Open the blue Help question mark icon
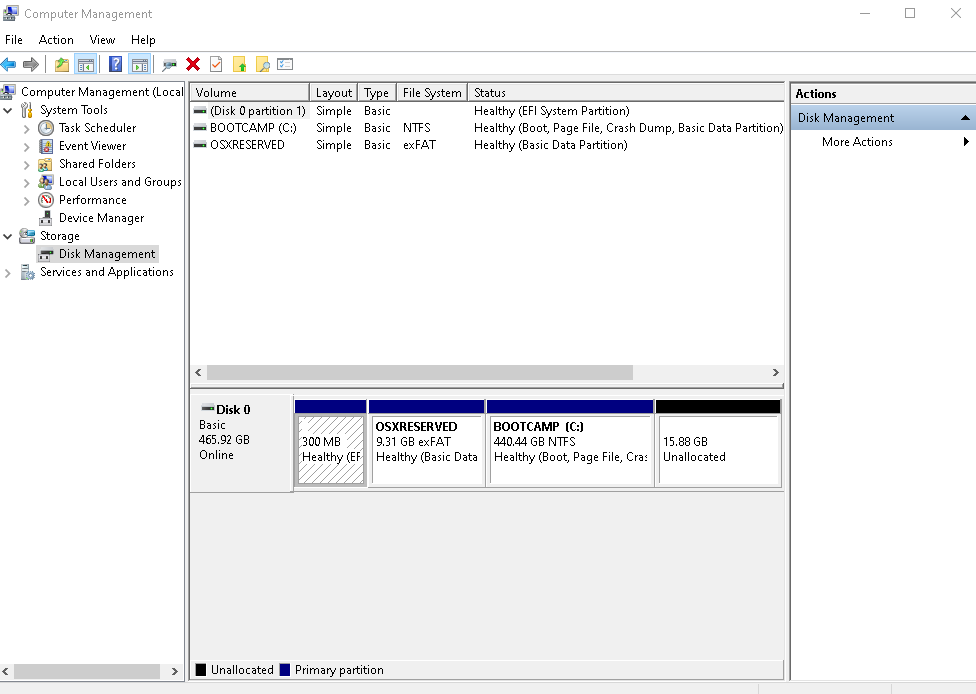The image size is (976, 694). click(115, 64)
